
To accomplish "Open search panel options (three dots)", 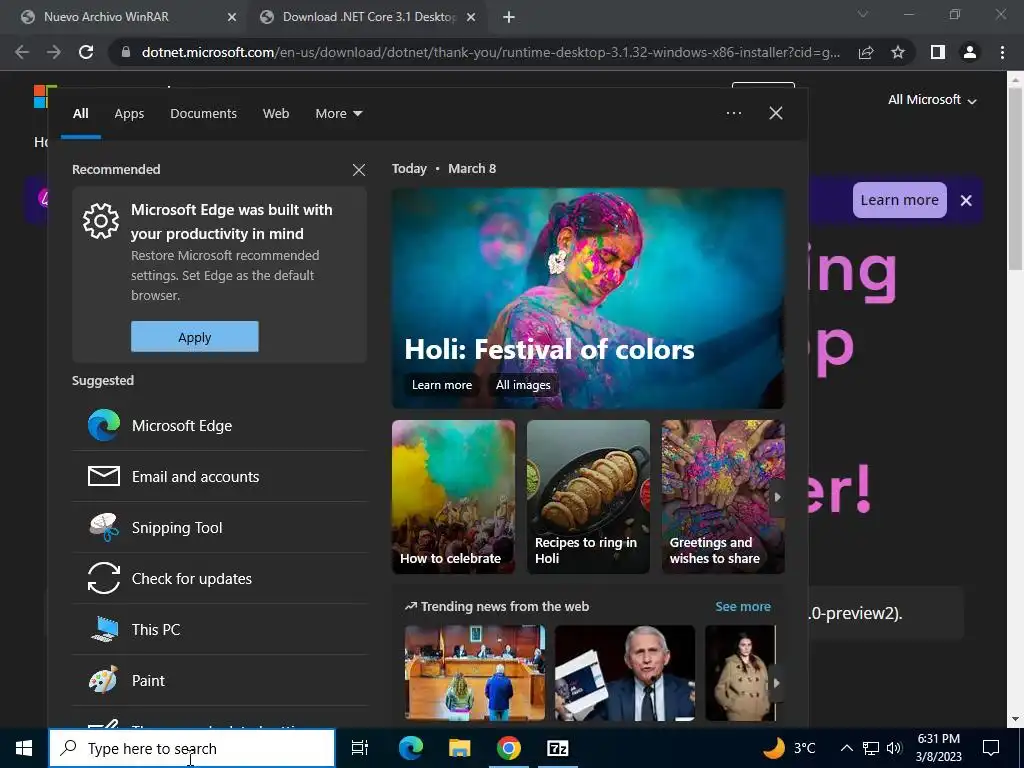I will point(734,113).
